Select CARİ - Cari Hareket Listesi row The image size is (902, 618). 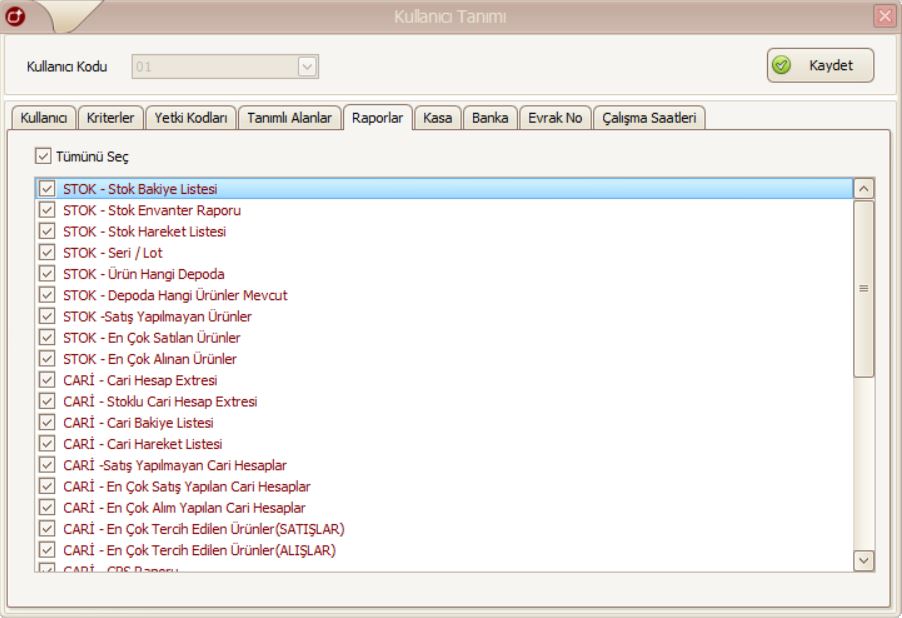[142, 443]
